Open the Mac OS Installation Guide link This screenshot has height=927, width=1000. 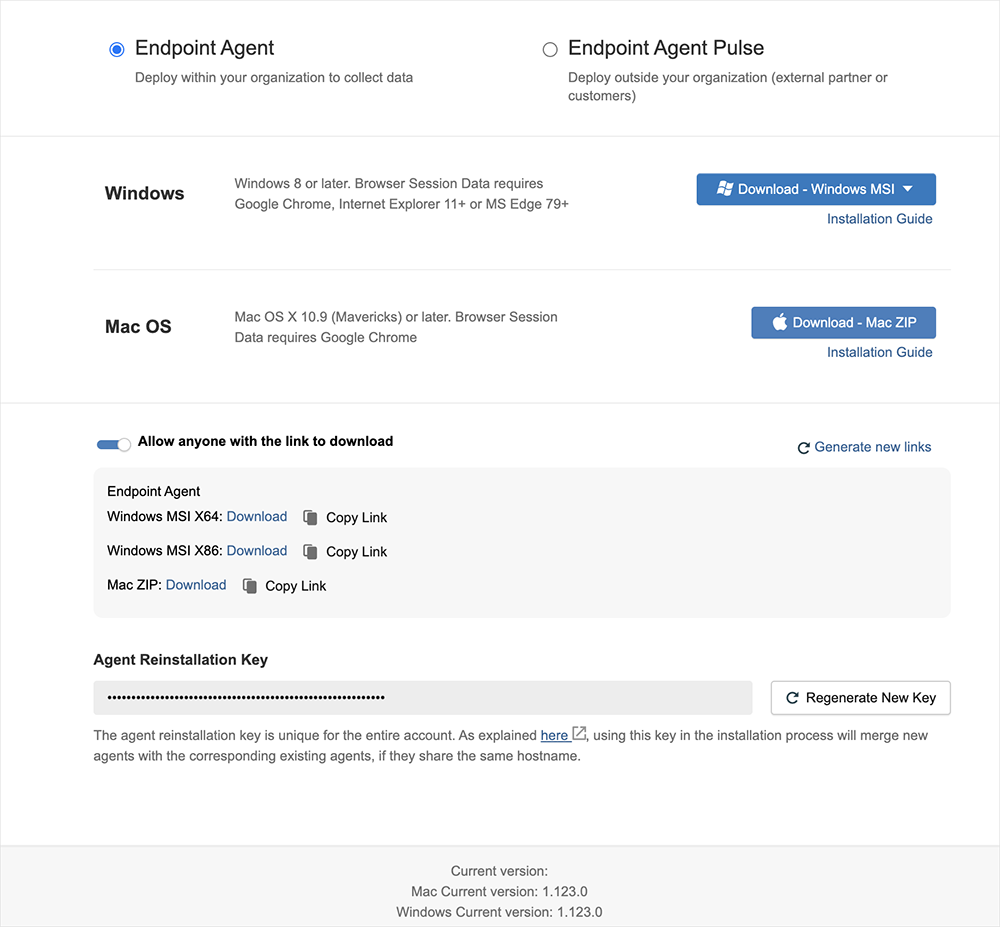[x=879, y=352]
